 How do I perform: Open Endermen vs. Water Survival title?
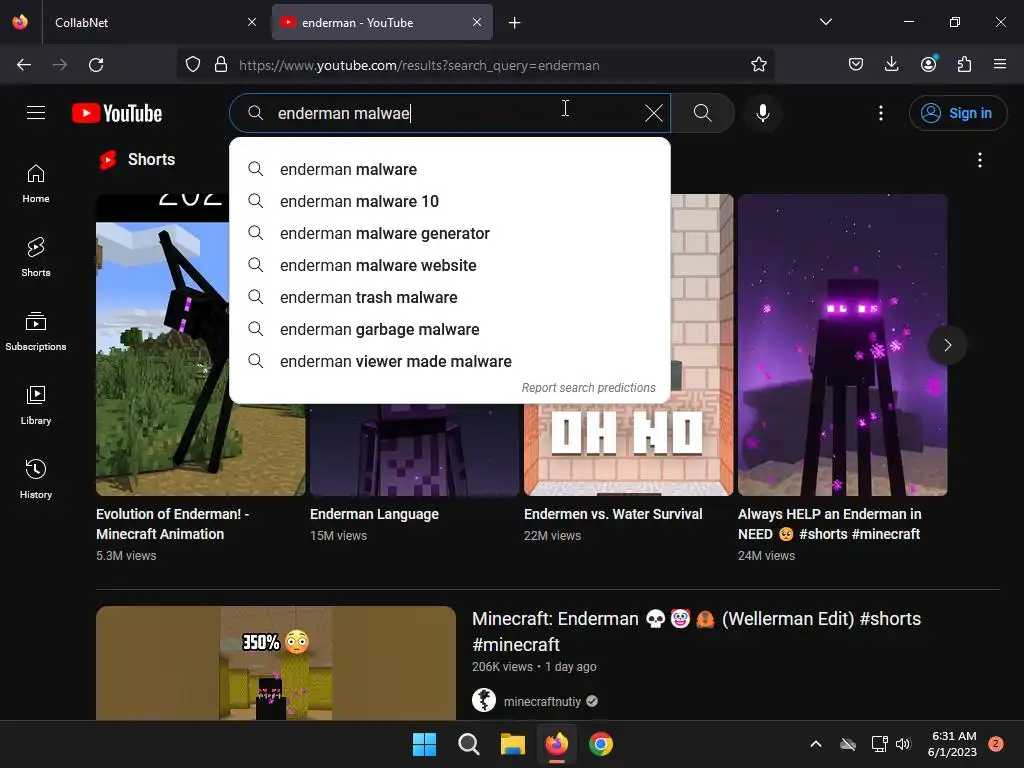click(x=613, y=514)
